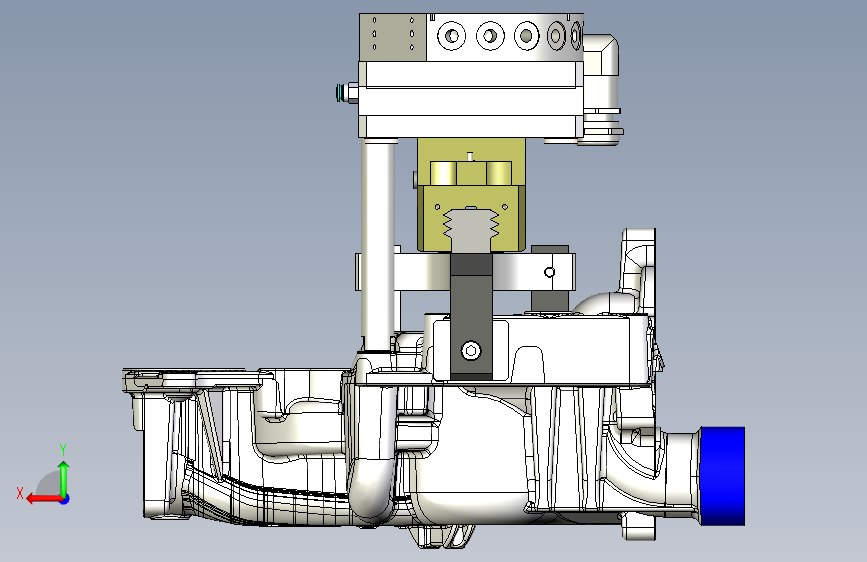Select the dark gray vertical bracket plate
The image size is (867, 562).
click(x=471, y=315)
